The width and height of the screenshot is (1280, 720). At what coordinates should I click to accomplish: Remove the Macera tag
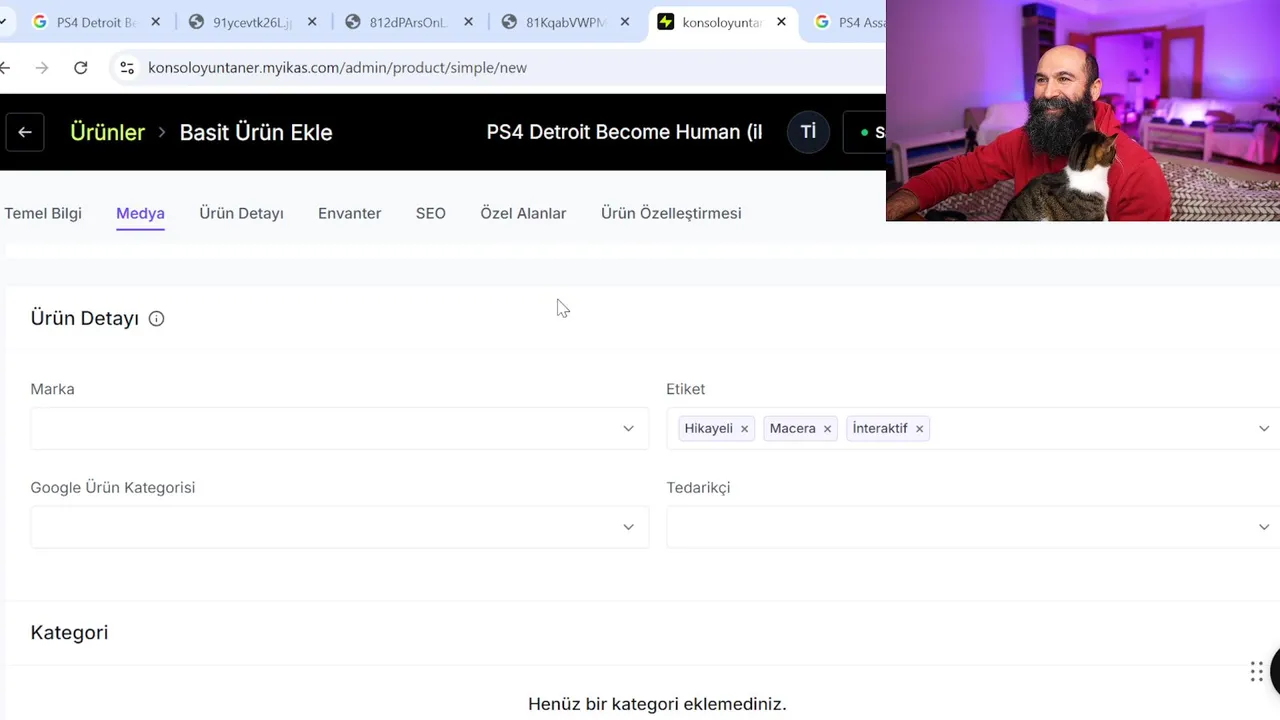[827, 428]
